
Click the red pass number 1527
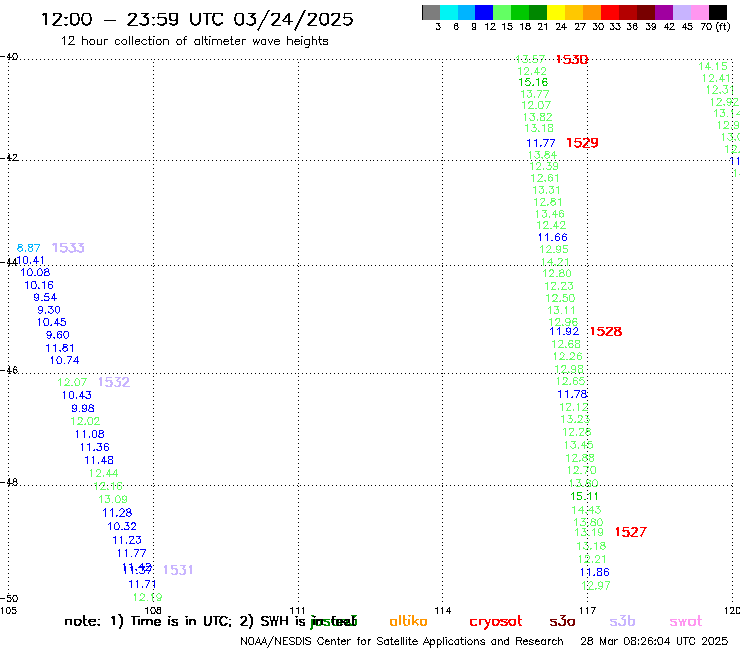tap(631, 532)
